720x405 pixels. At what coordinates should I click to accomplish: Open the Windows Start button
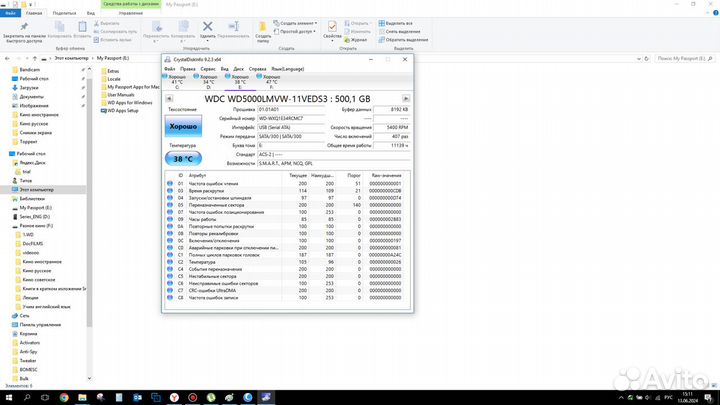tap(9, 398)
